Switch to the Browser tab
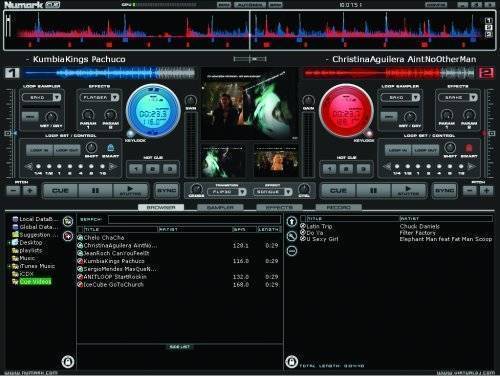500x376 pixels. [x=161, y=207]
